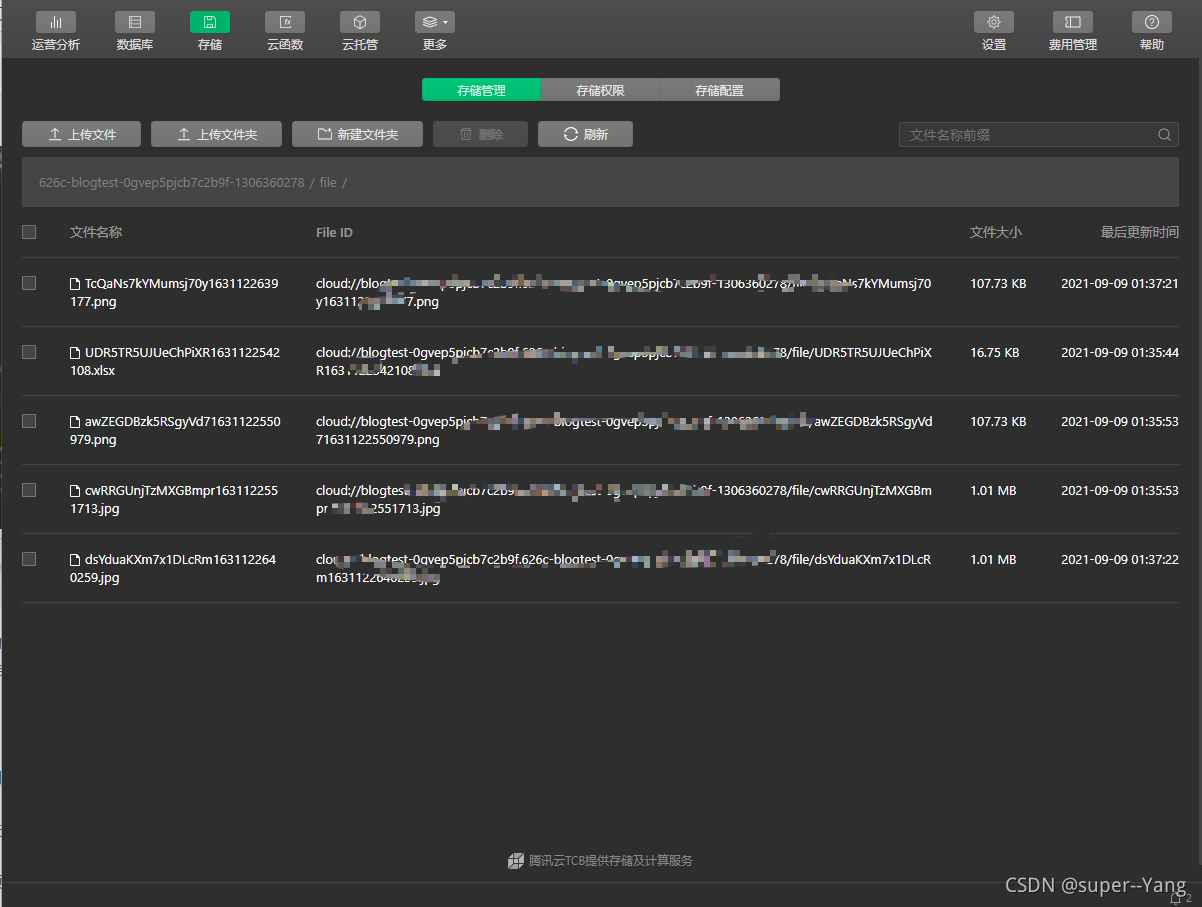Check the dsYduaKXm7x1DLcRm jpg row checkbox
The height and width of the screenshot is (907, 1202).
[x=29, y=559]
